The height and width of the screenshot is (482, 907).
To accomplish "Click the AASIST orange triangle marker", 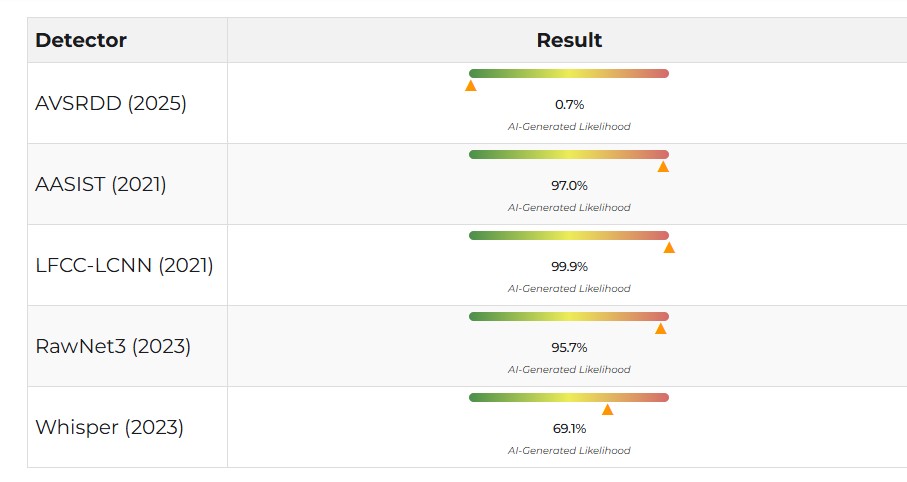I will (663, 167).
